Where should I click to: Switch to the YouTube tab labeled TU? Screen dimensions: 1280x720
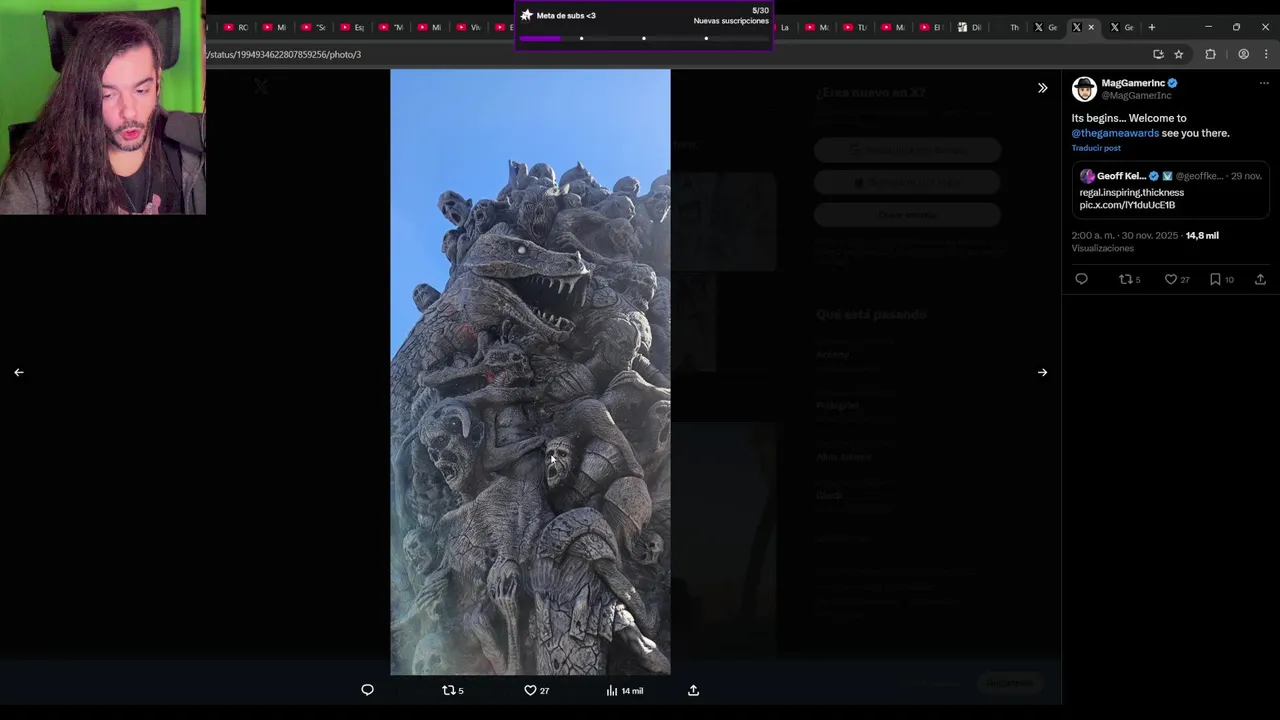(856, 27)
